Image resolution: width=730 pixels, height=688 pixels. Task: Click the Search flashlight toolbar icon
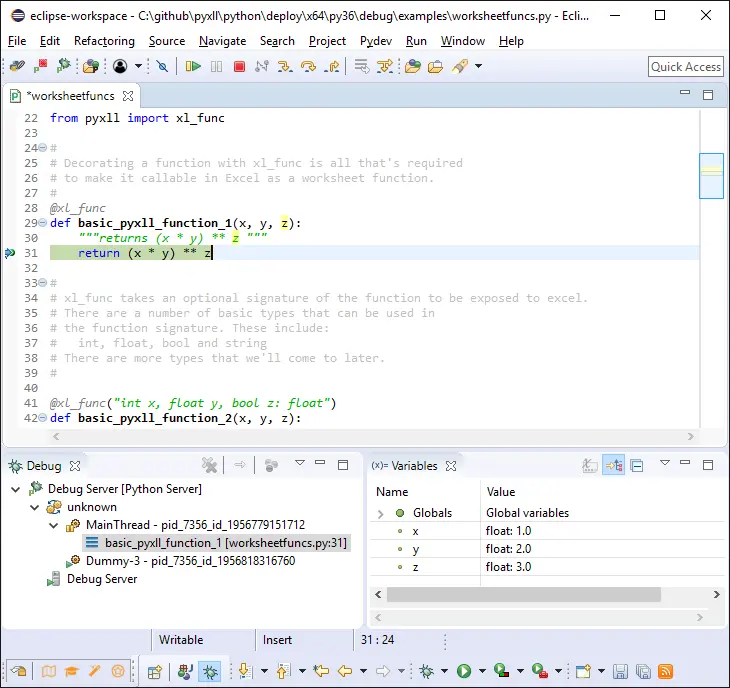point(460,67)
